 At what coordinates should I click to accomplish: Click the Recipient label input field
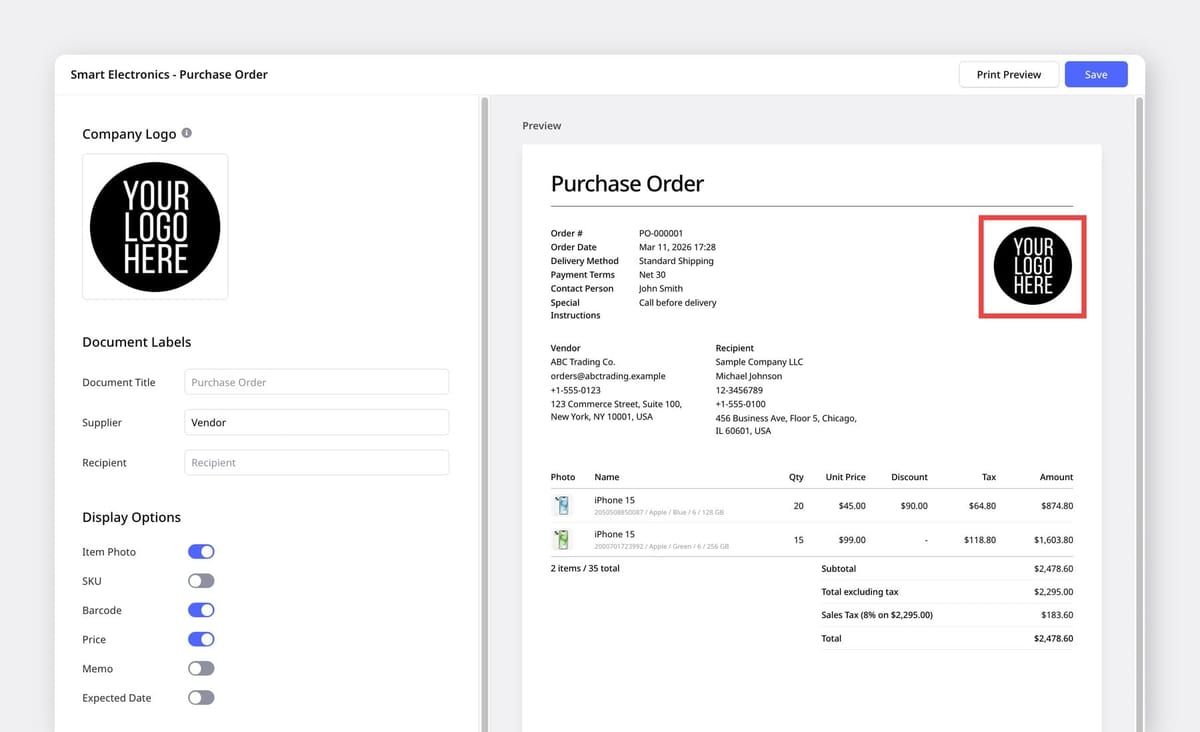316,462
